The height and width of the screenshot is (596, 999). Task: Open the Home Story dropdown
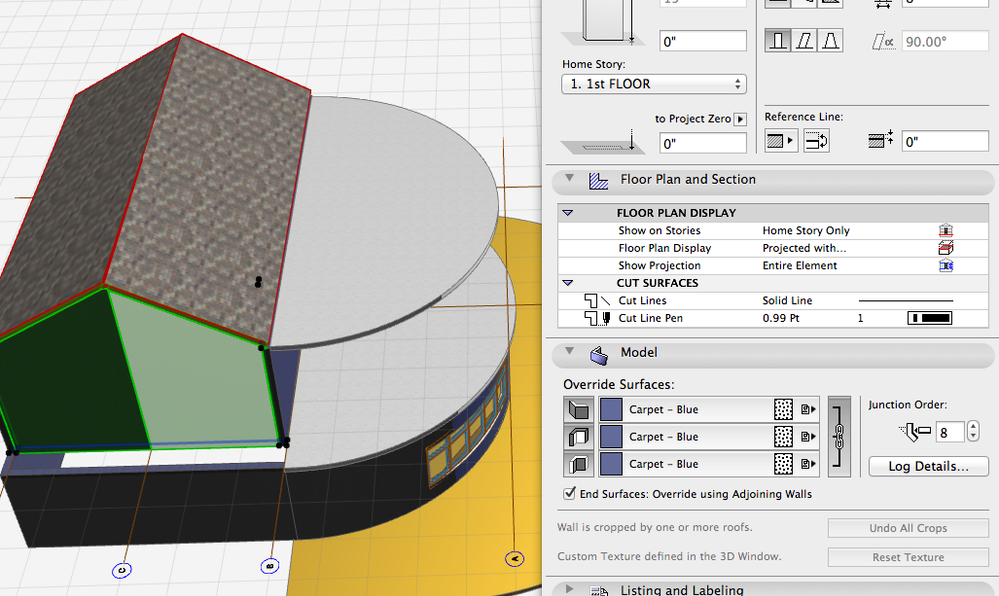click(654, 85)
